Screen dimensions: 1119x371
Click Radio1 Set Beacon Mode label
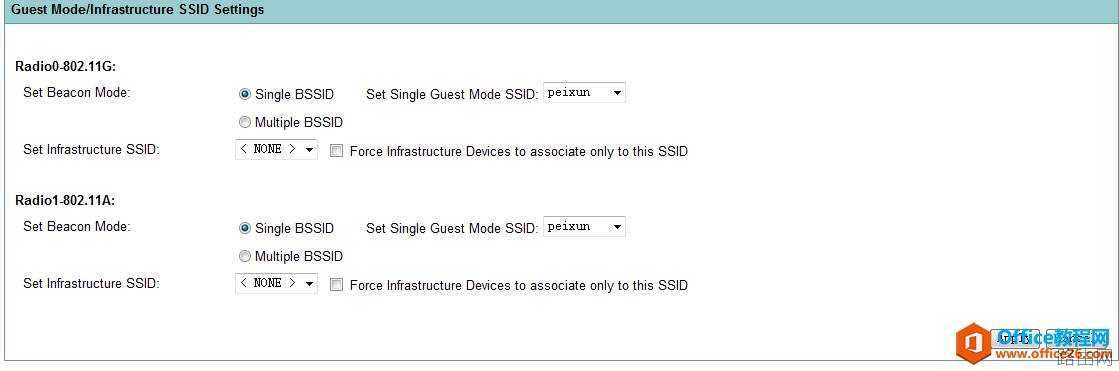click(77, 226)
